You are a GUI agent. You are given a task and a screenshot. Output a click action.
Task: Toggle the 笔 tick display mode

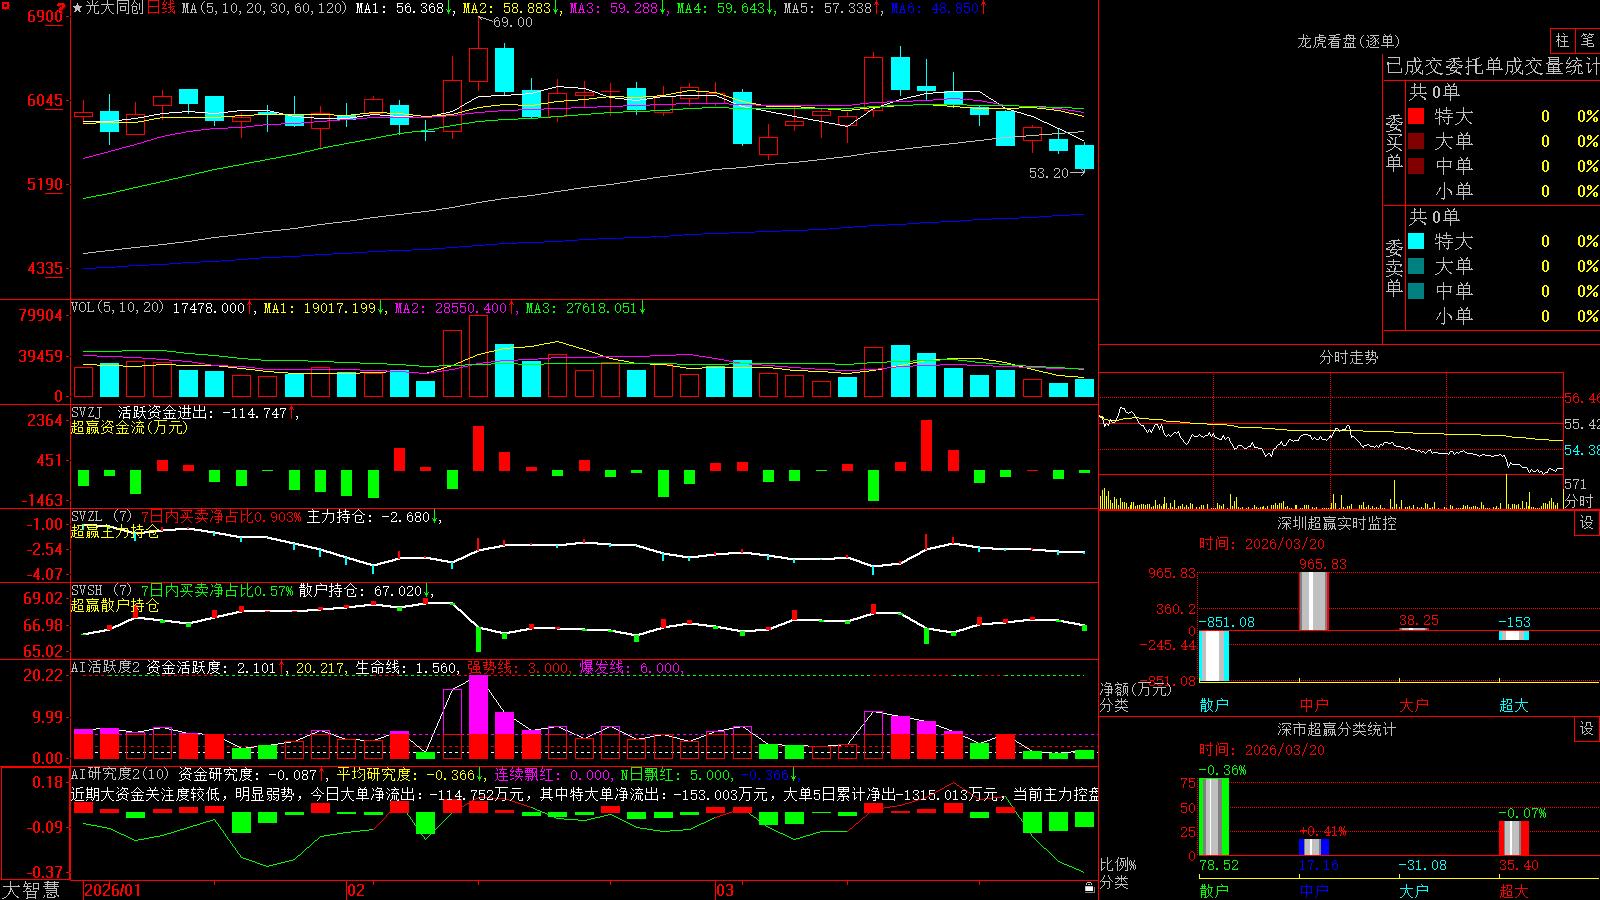(1587, 40)
